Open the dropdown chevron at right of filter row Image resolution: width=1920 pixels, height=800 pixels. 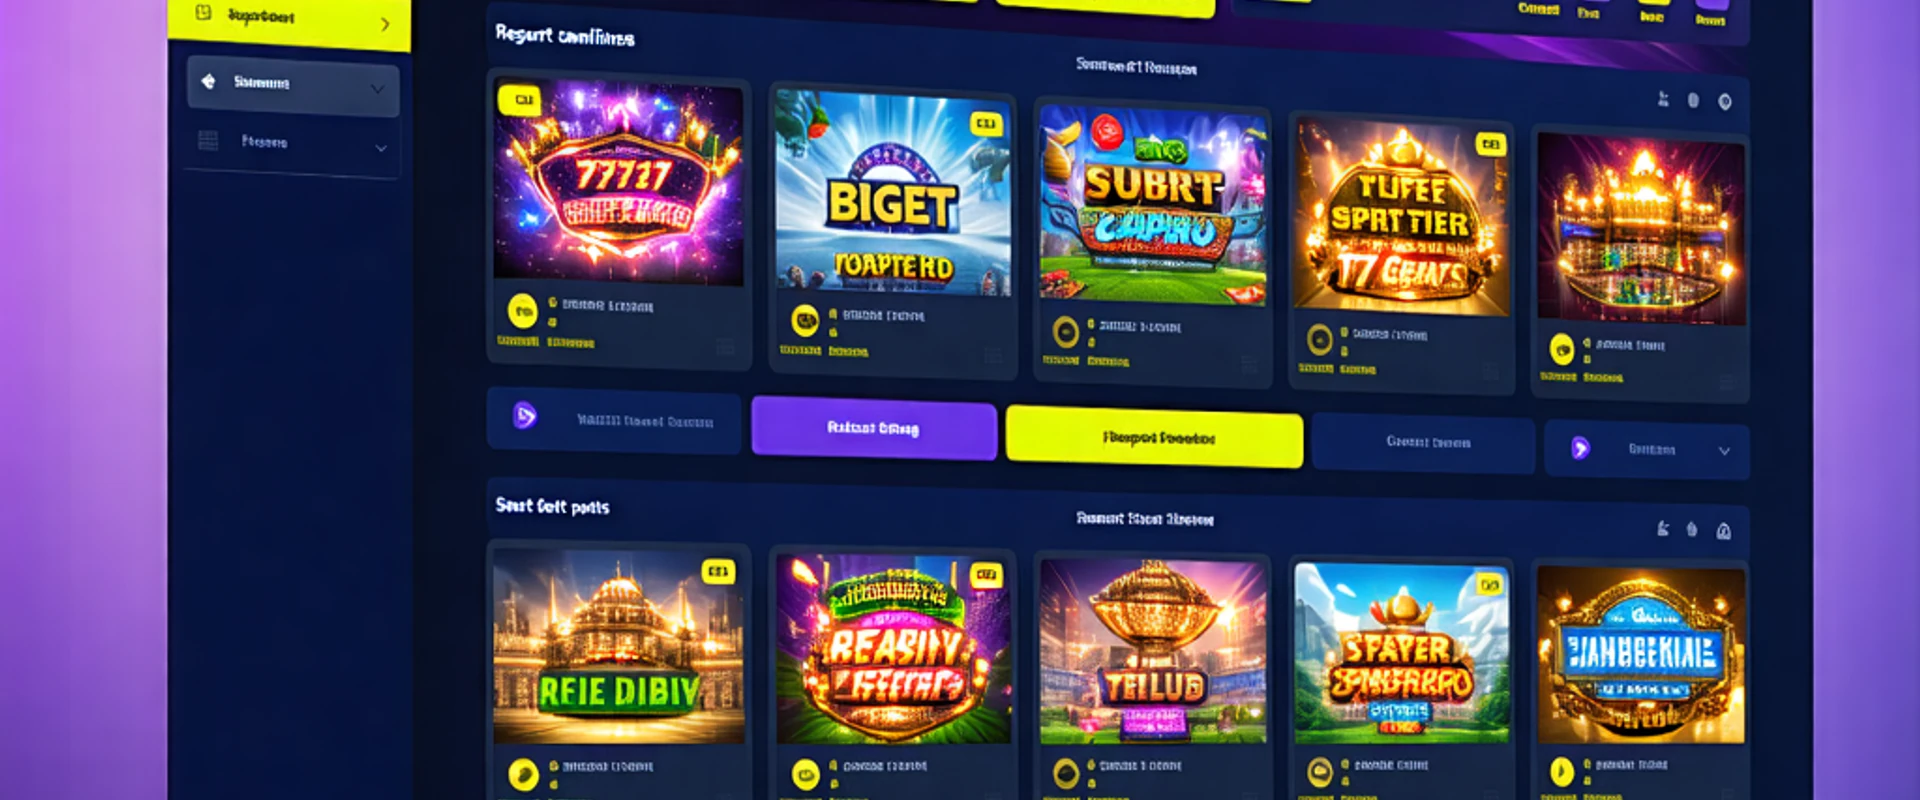click(x=1724, y=451)
